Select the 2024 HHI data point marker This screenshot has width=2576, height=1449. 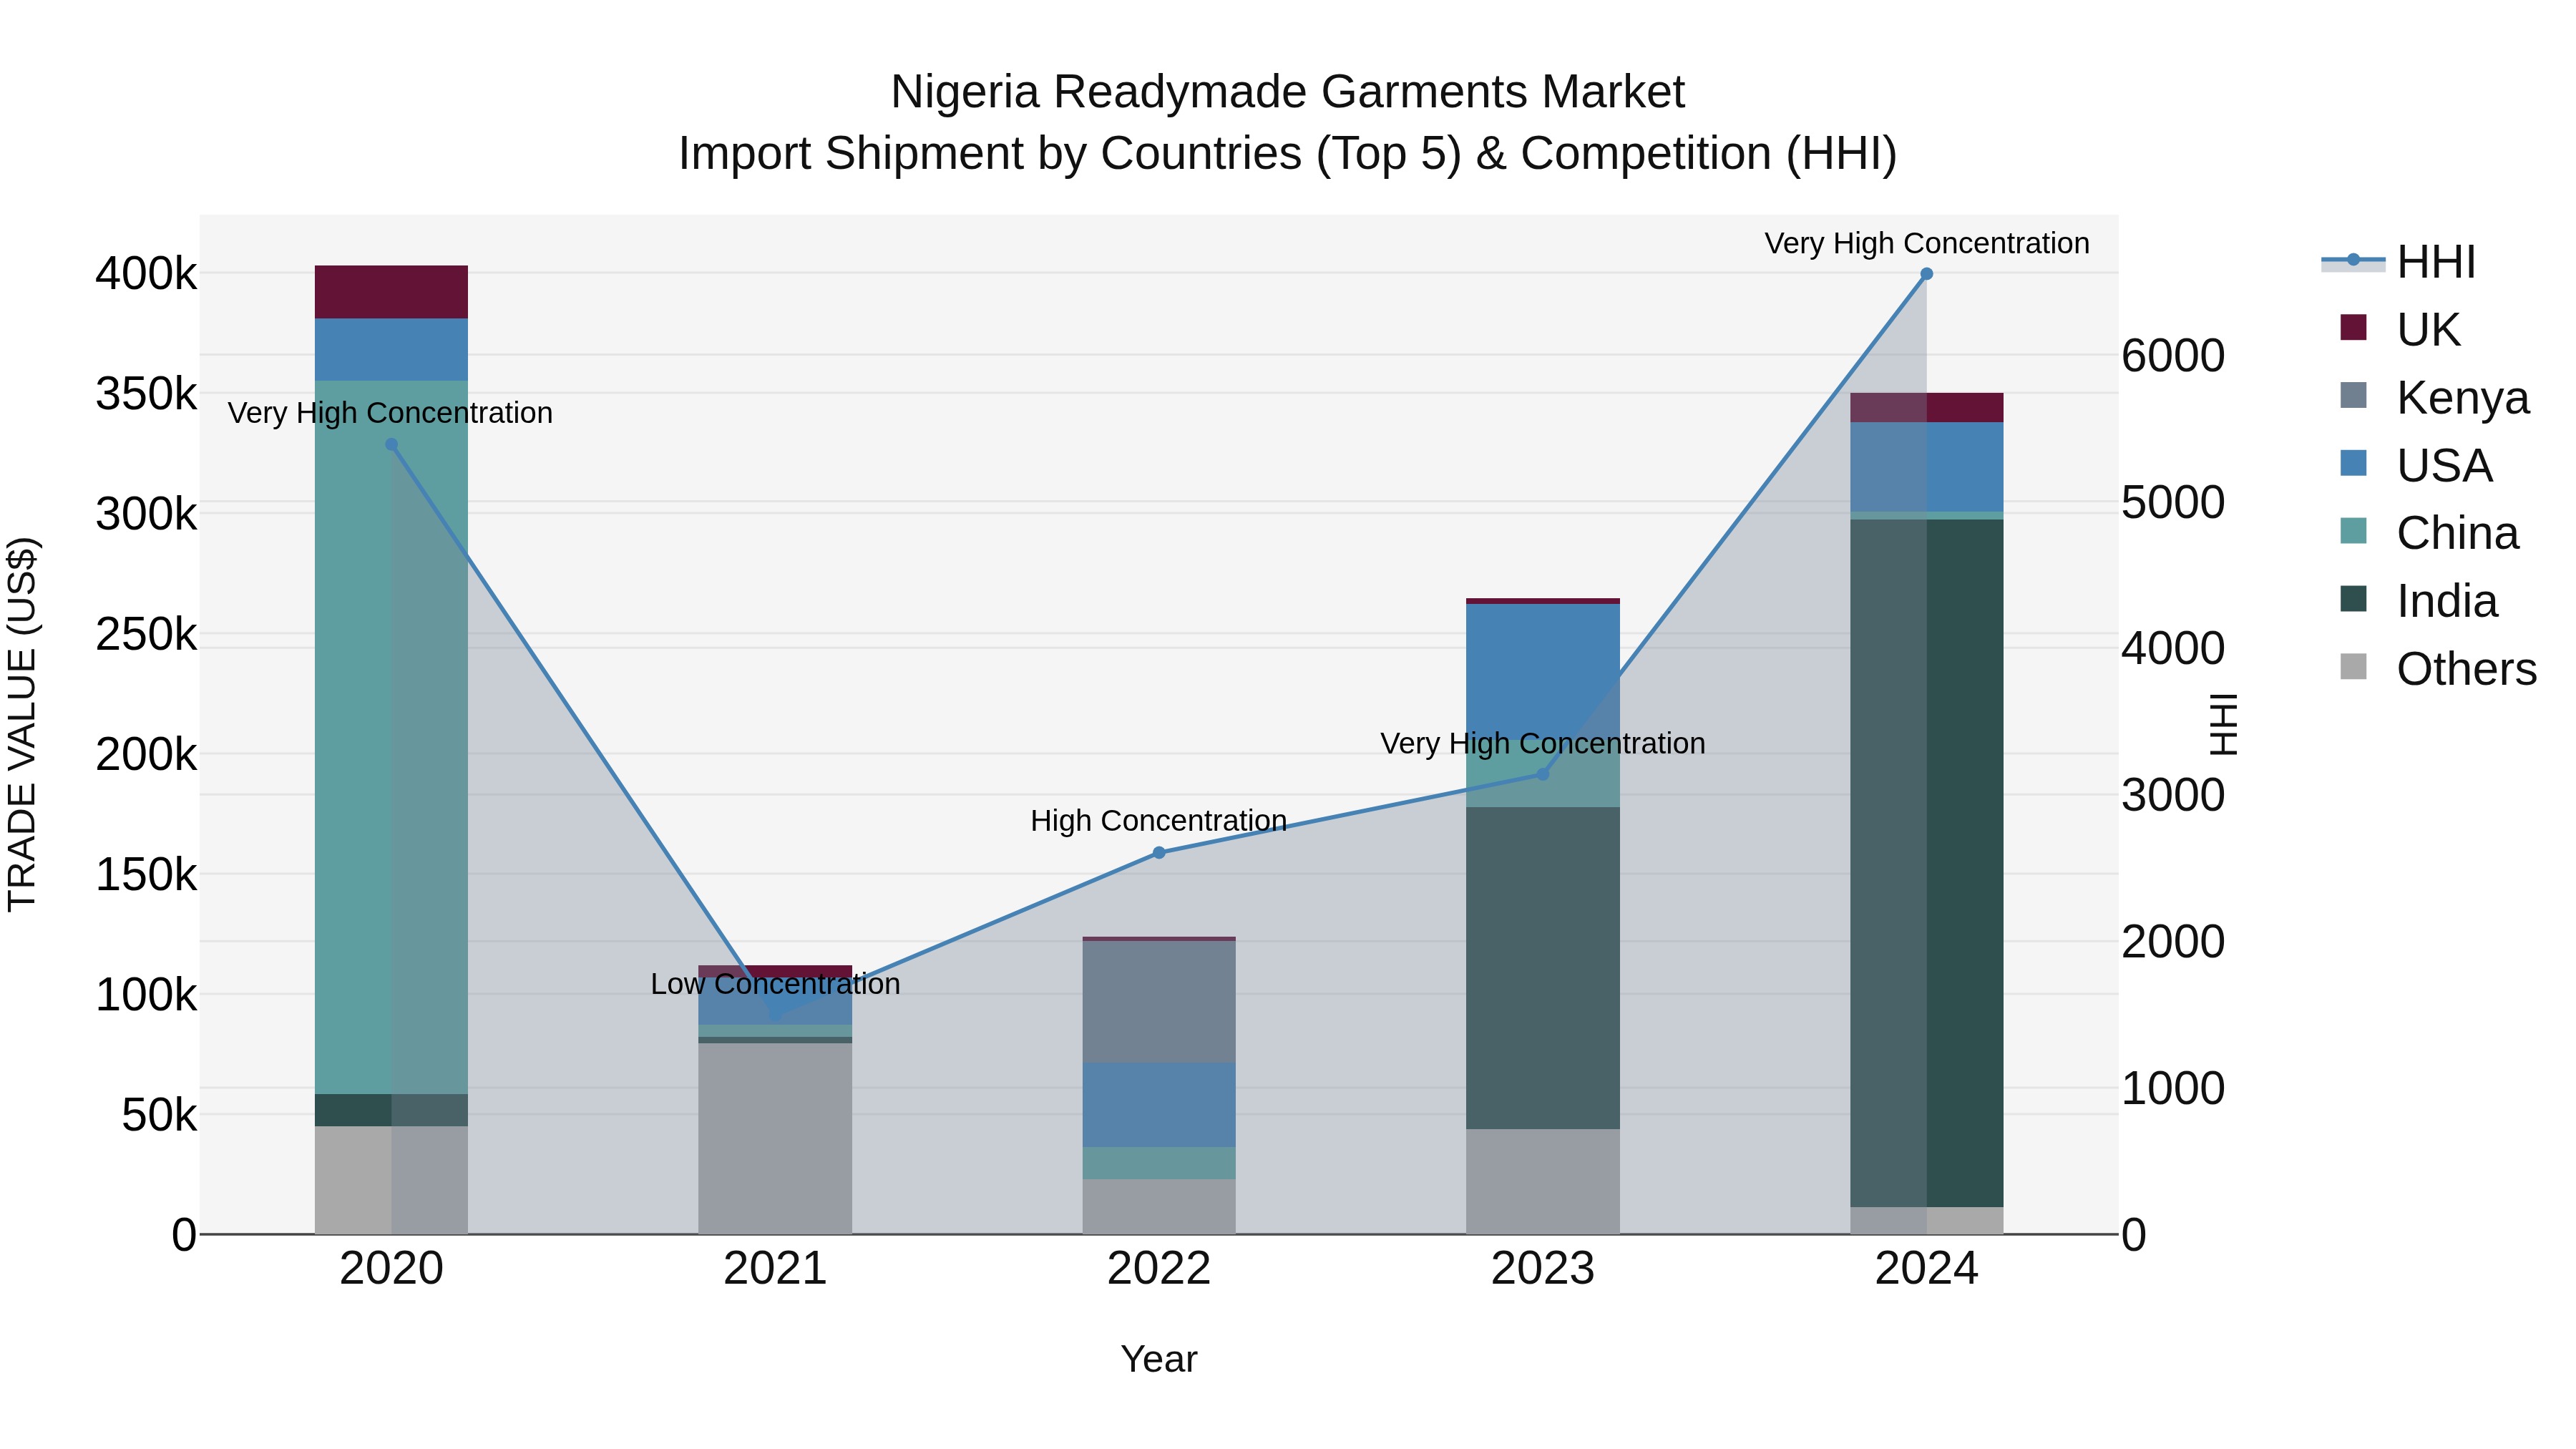tap(1927, 274)
